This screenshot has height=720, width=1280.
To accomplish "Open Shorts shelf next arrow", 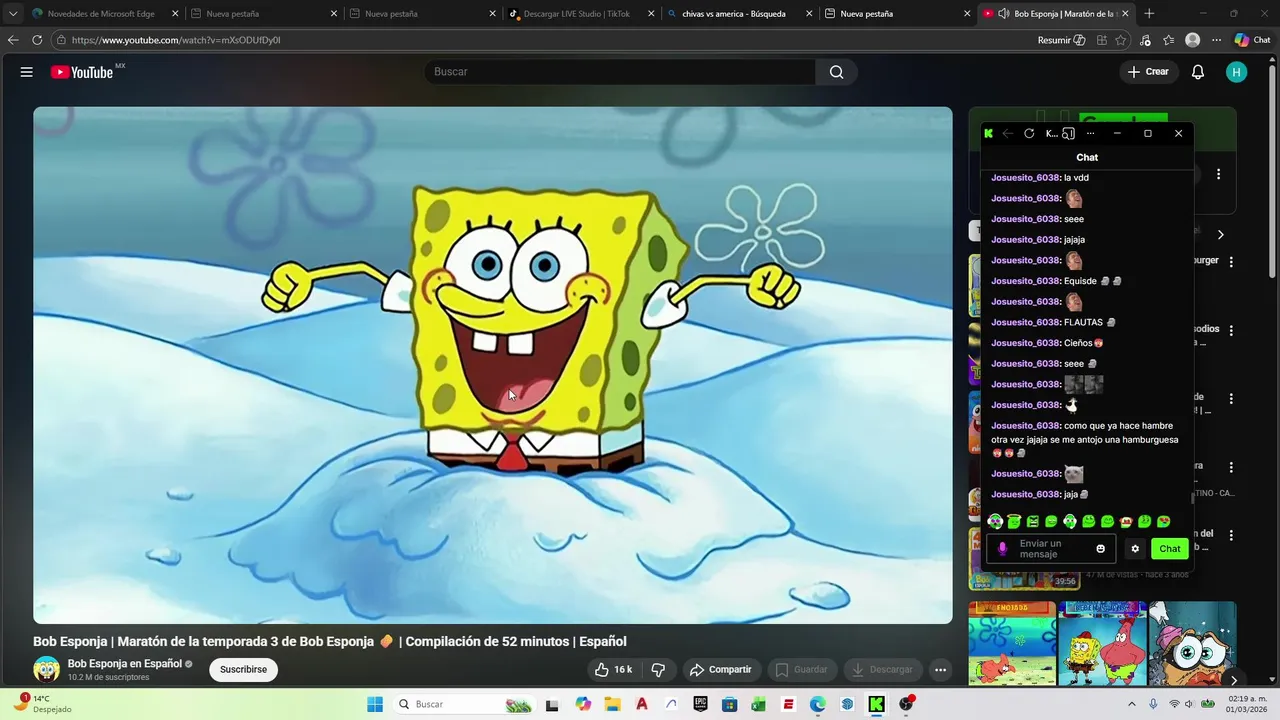I will 1233,680.
